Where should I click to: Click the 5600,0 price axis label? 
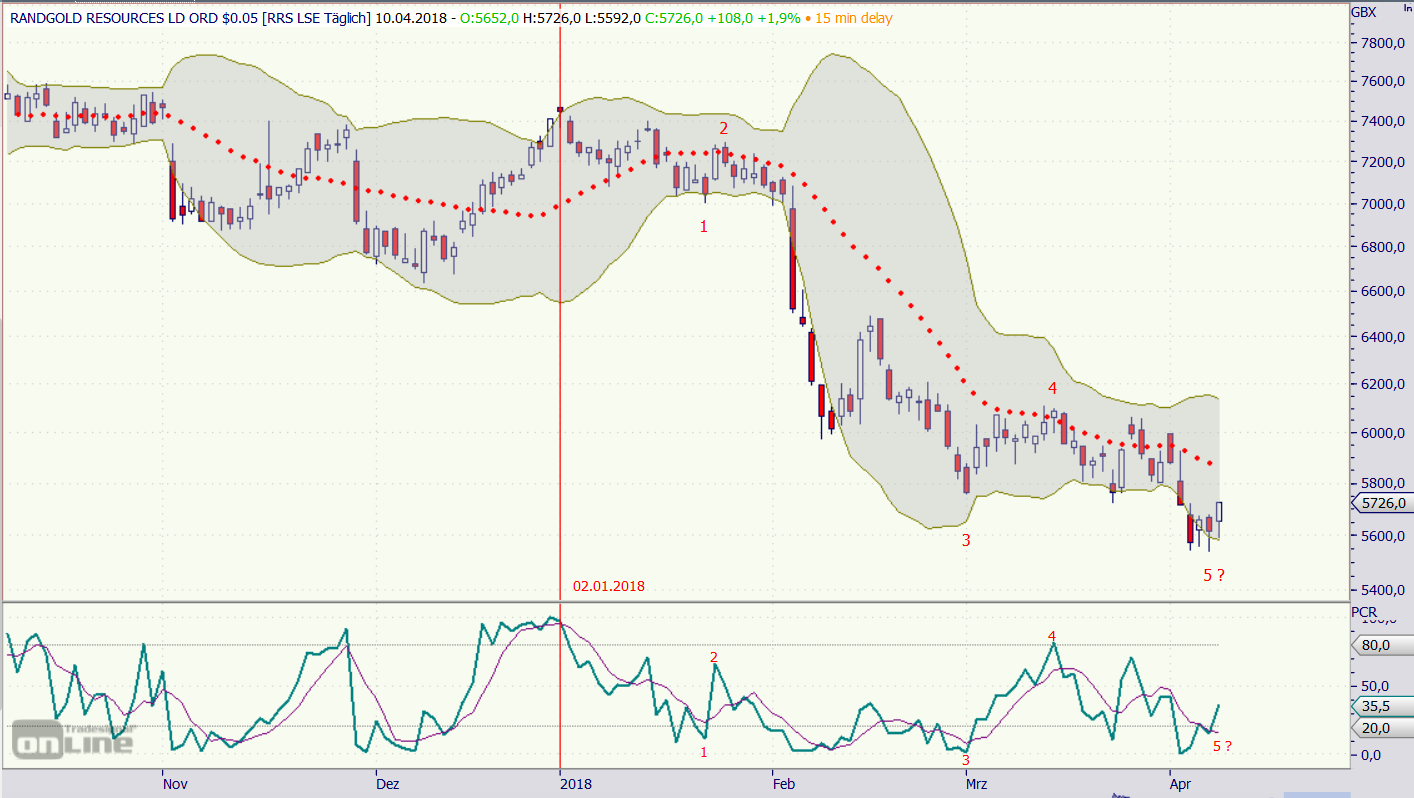[x=1382, y=536]
